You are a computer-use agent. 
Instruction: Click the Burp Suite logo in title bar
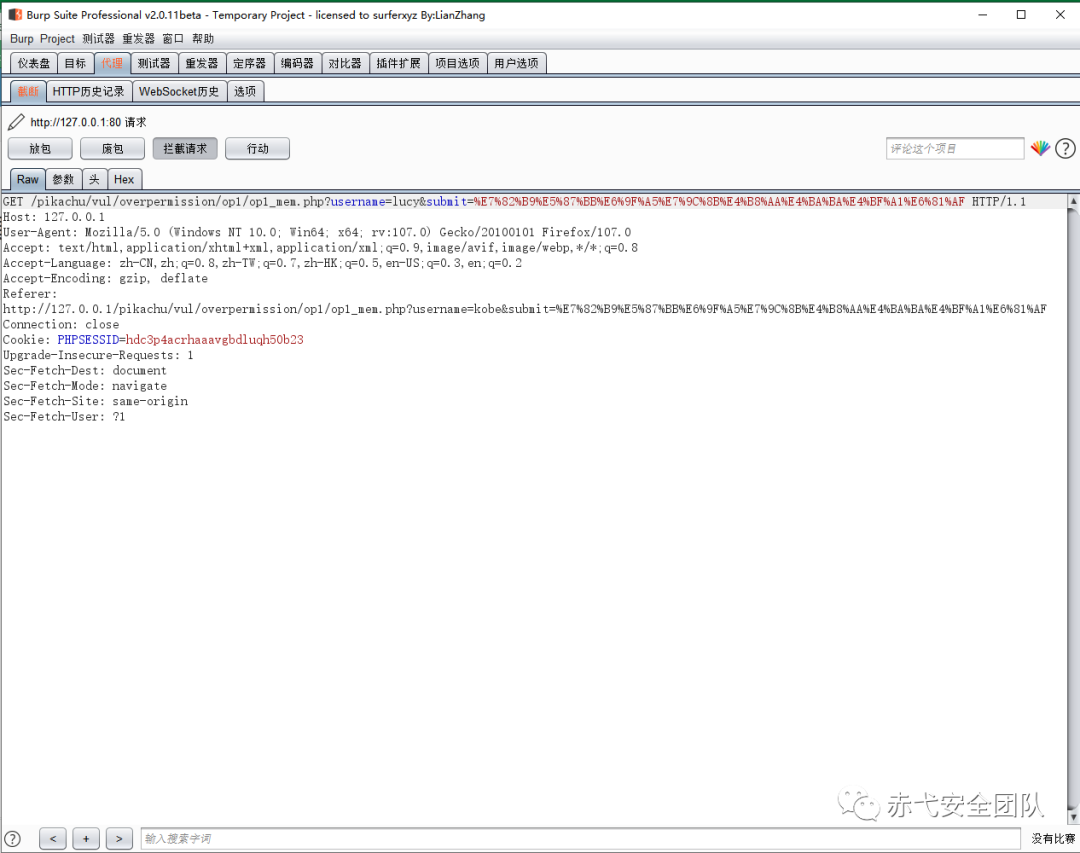point(15,14)
